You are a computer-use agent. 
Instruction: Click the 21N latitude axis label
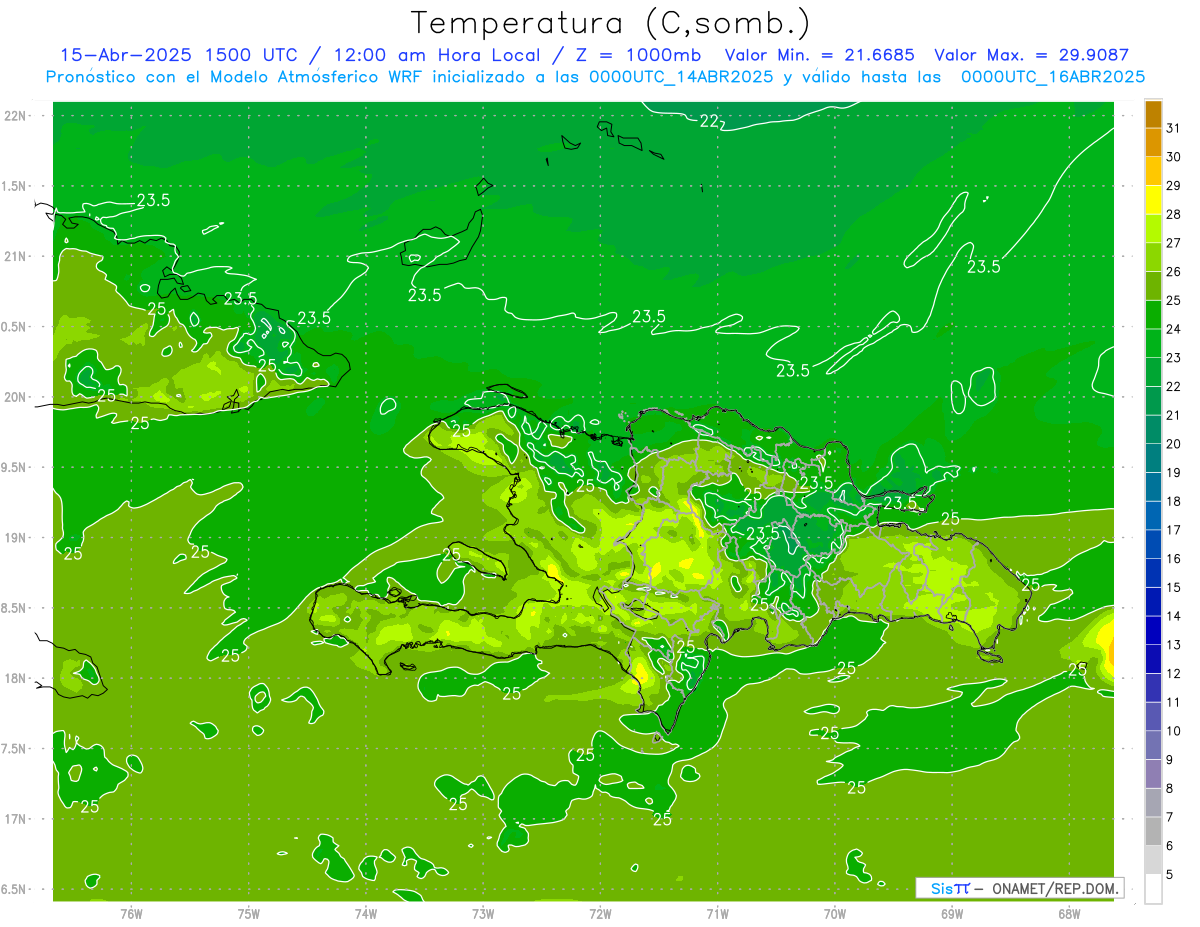click(16, 256)
